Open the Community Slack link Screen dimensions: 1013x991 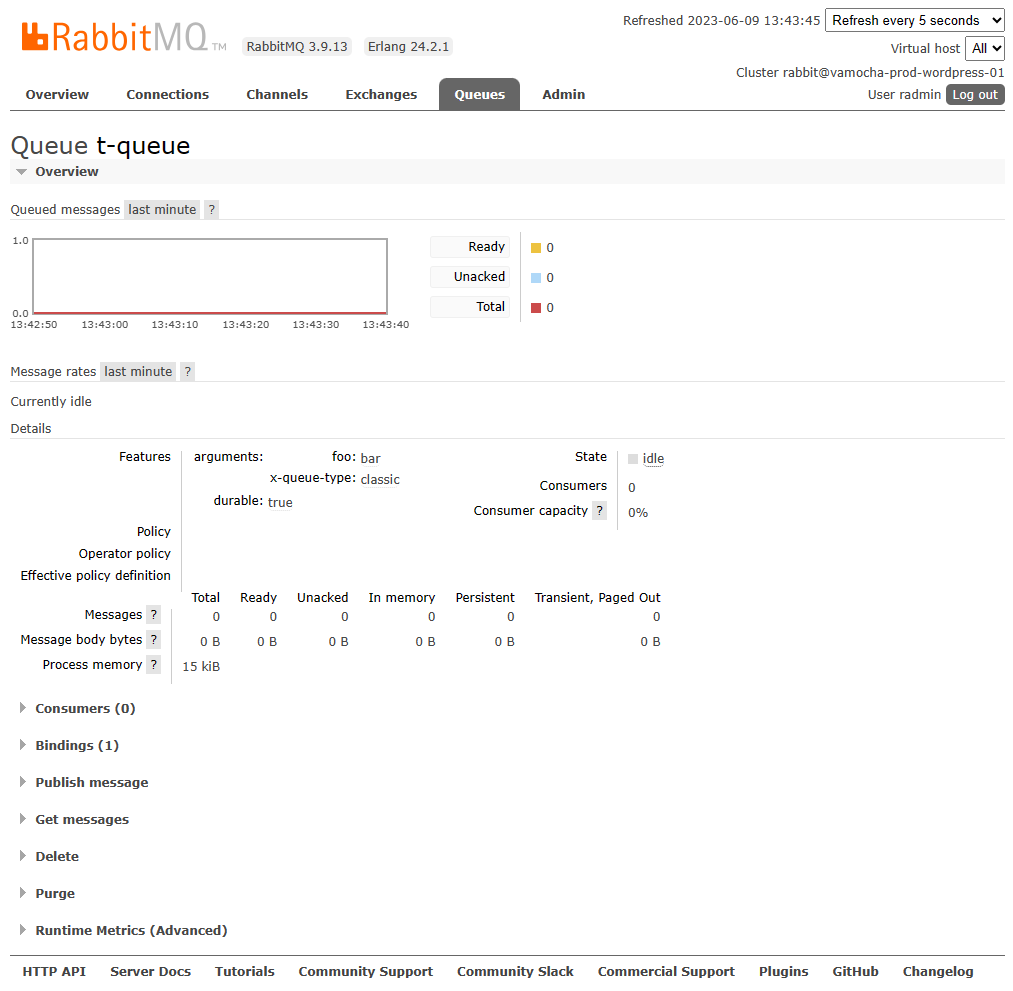pyautogui.click(x=515, y=971)
